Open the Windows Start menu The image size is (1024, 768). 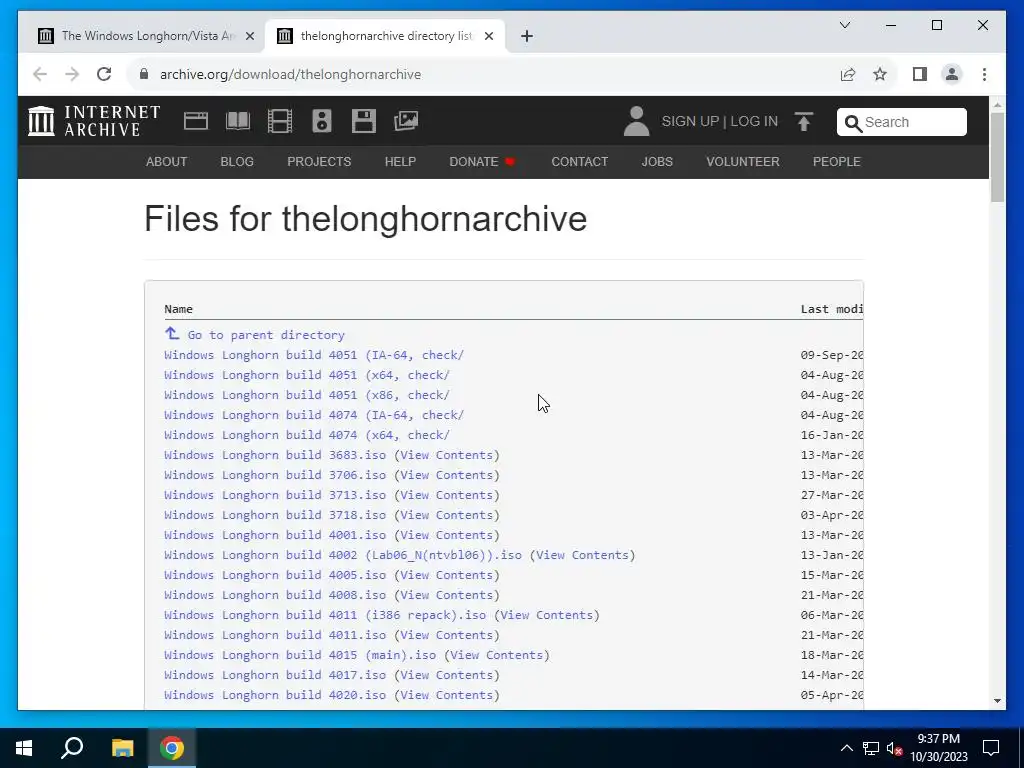coord(24,748)
